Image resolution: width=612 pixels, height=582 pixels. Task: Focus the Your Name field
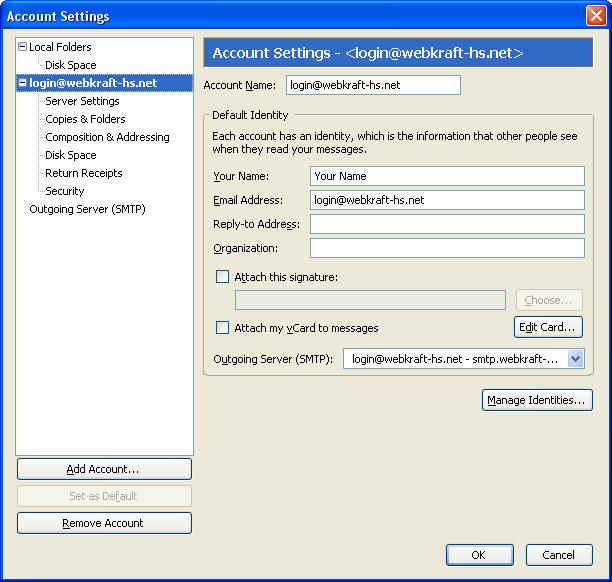coord(447,176)
